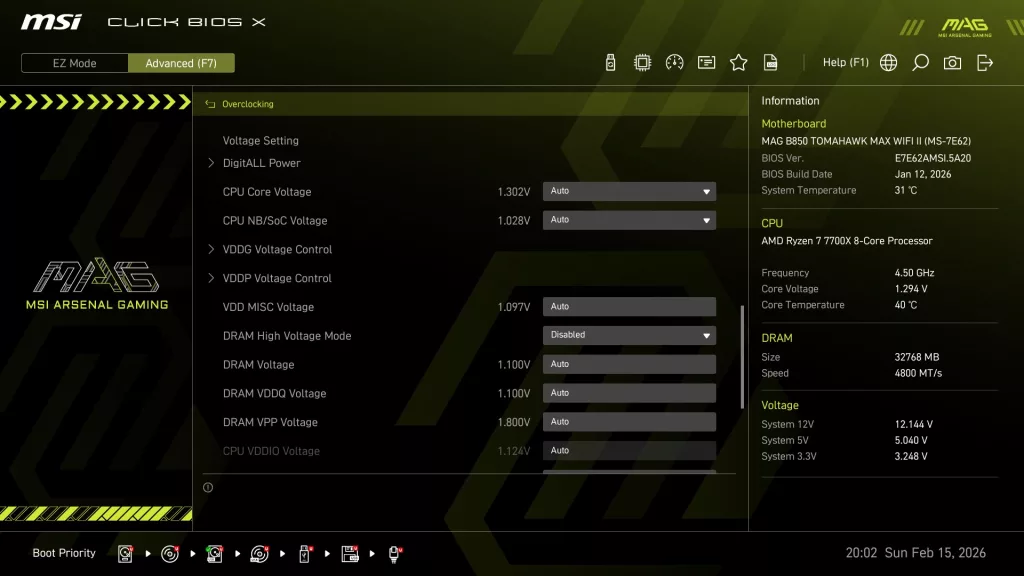Image resolution: width=1024 pixels, height=576 pixels.
Task: Open the BIOS log file icon
Action: tap(770, 62)
